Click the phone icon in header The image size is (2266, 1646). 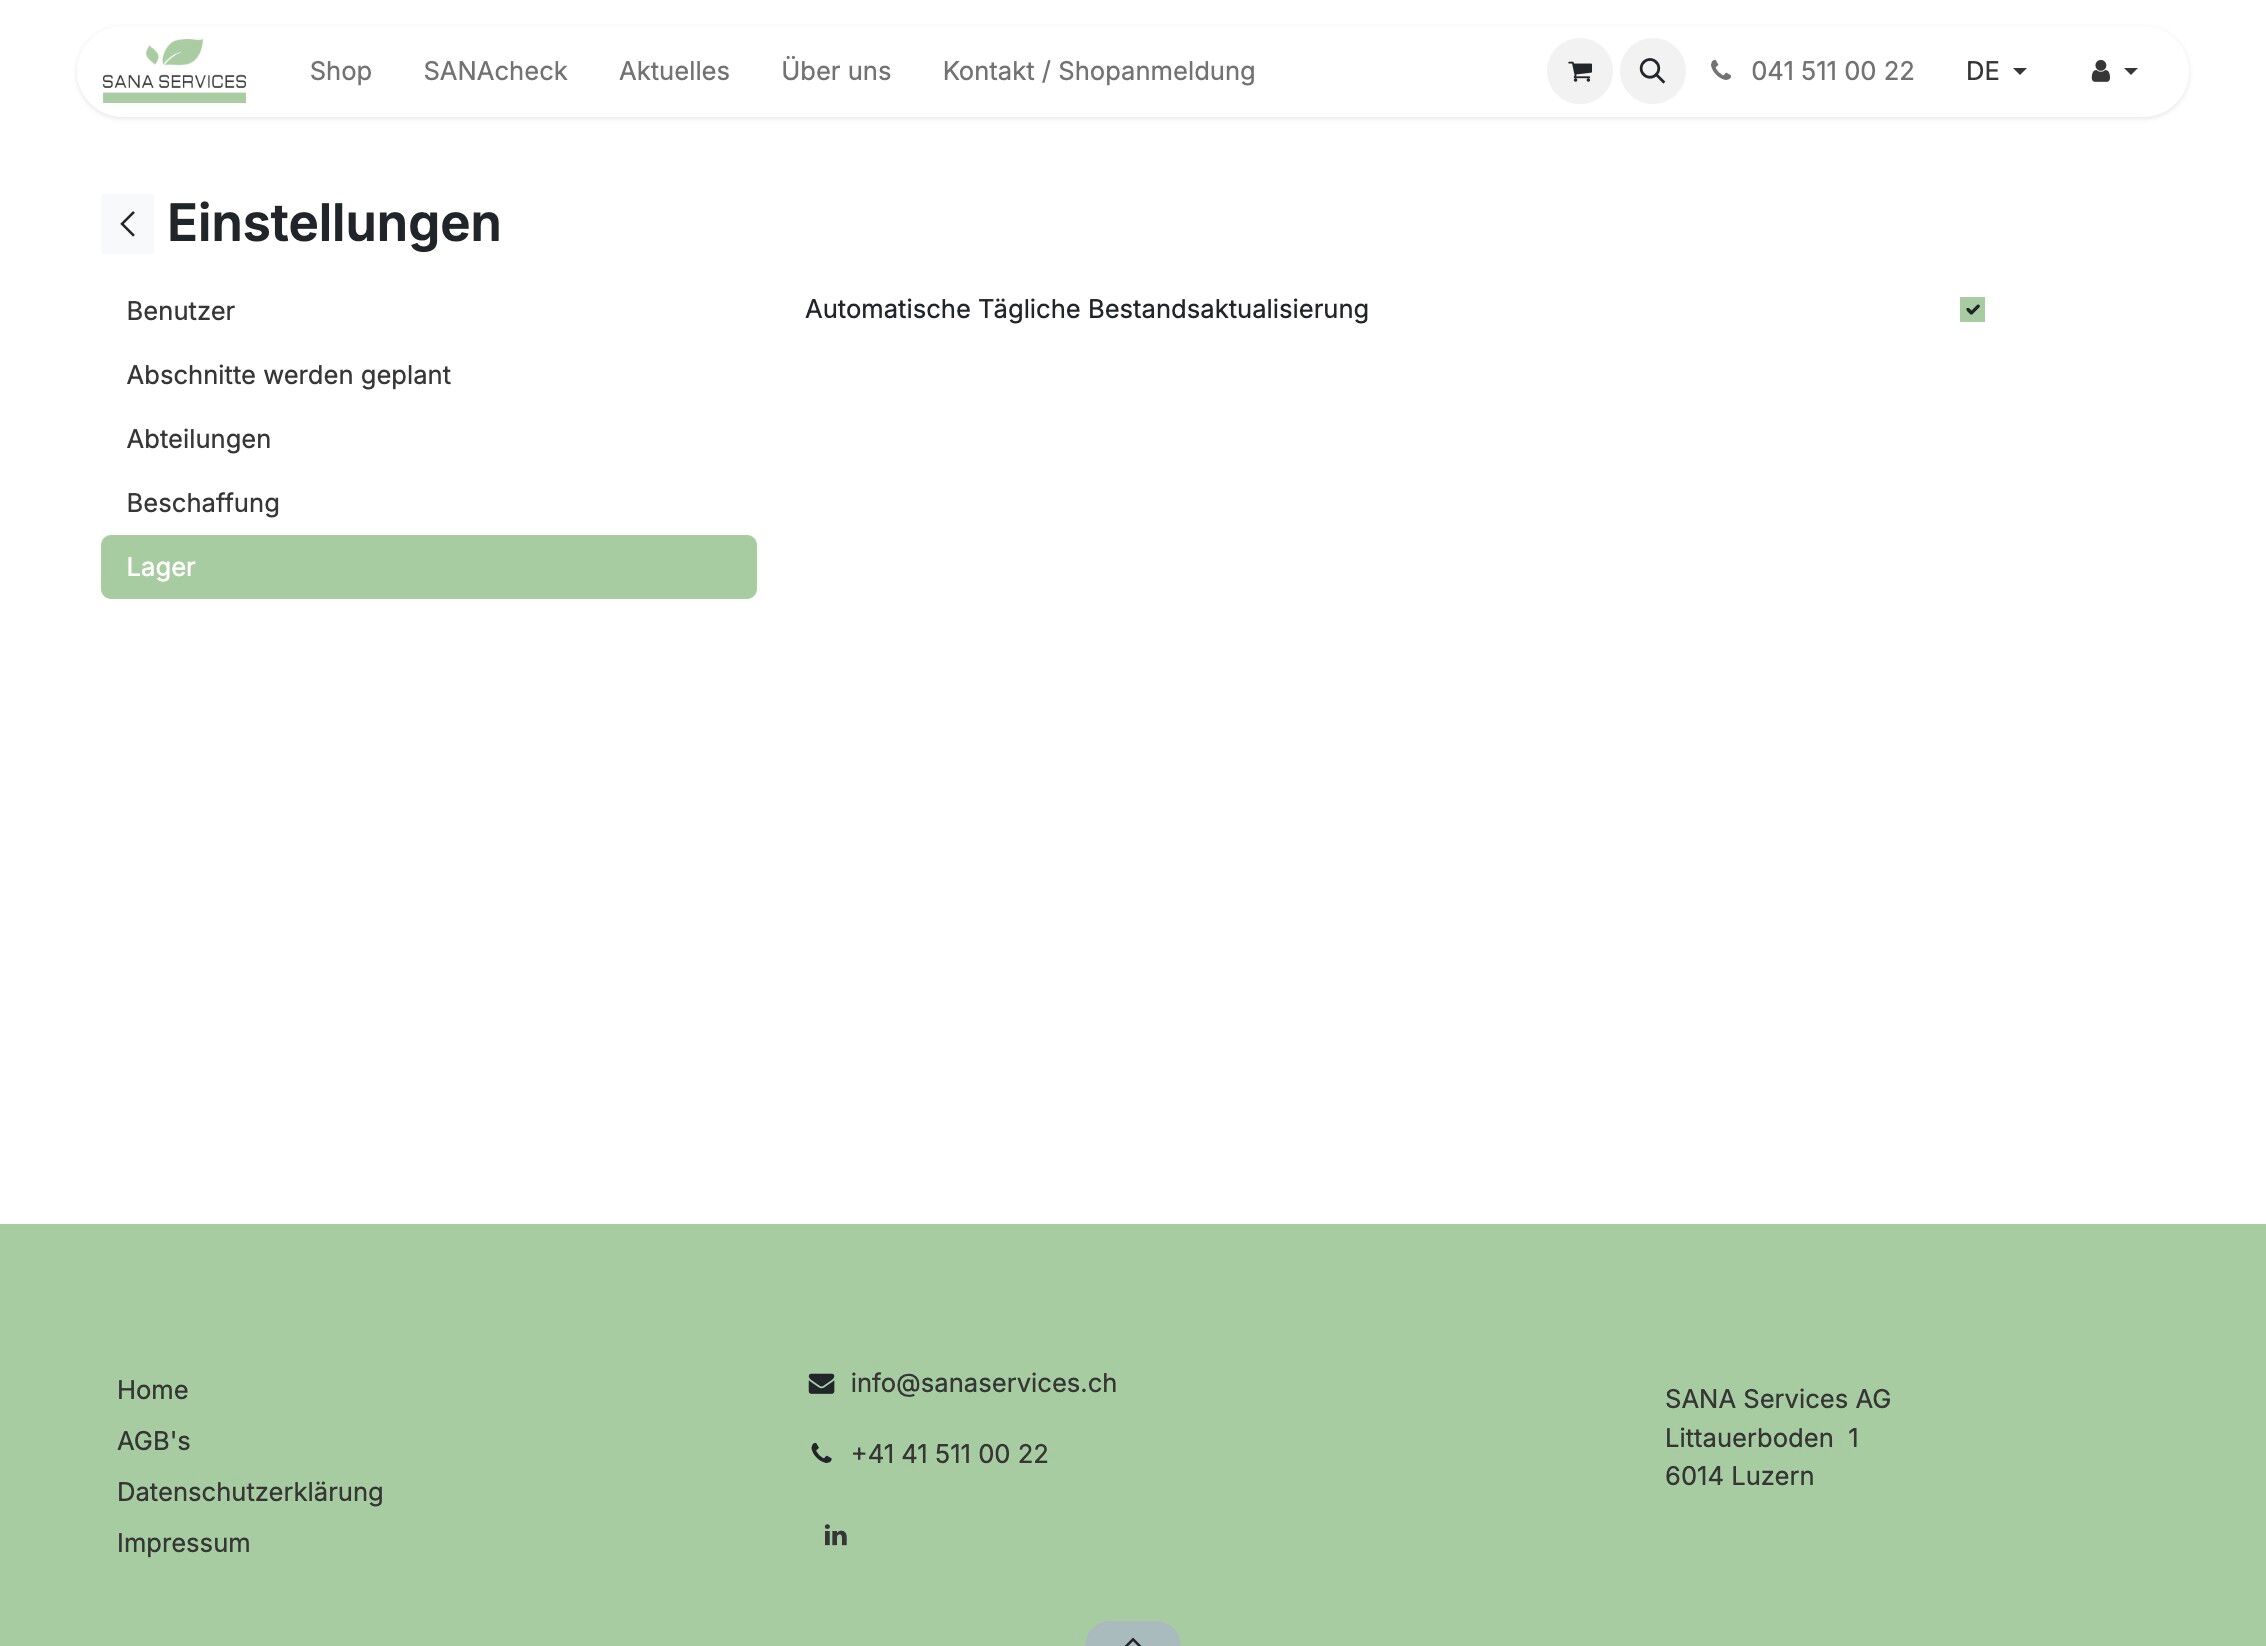pyautogui.click(x=1720, y=71)
